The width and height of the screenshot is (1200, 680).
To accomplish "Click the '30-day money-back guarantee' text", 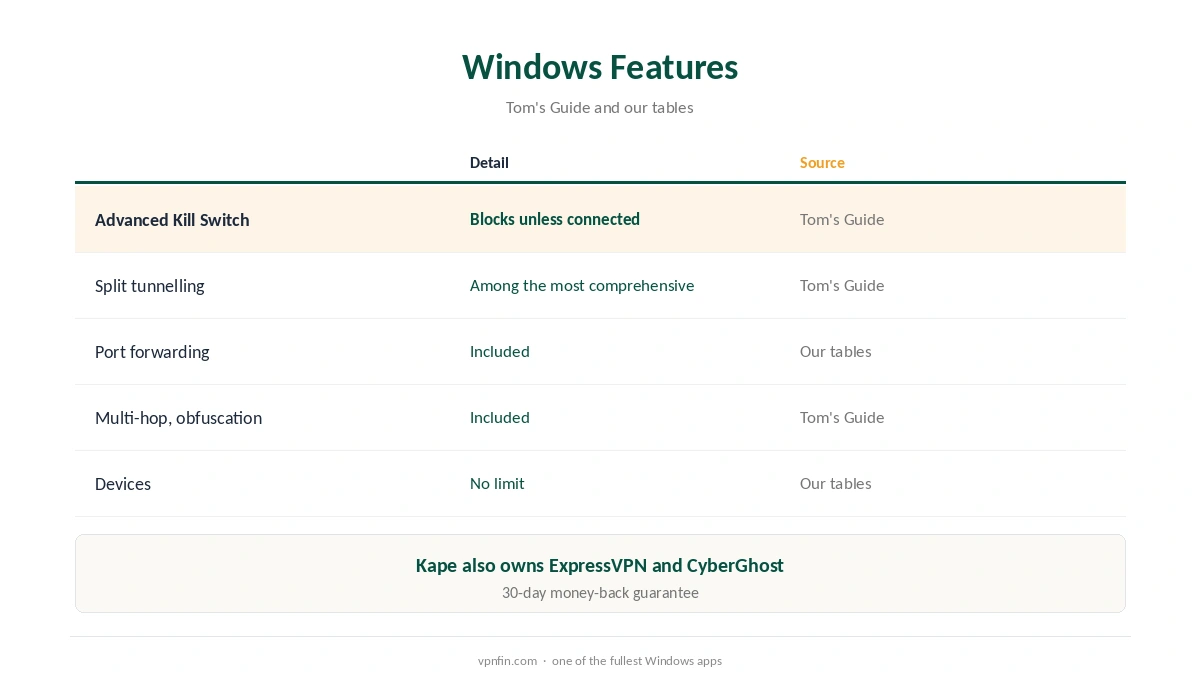I will click(600, 593).
